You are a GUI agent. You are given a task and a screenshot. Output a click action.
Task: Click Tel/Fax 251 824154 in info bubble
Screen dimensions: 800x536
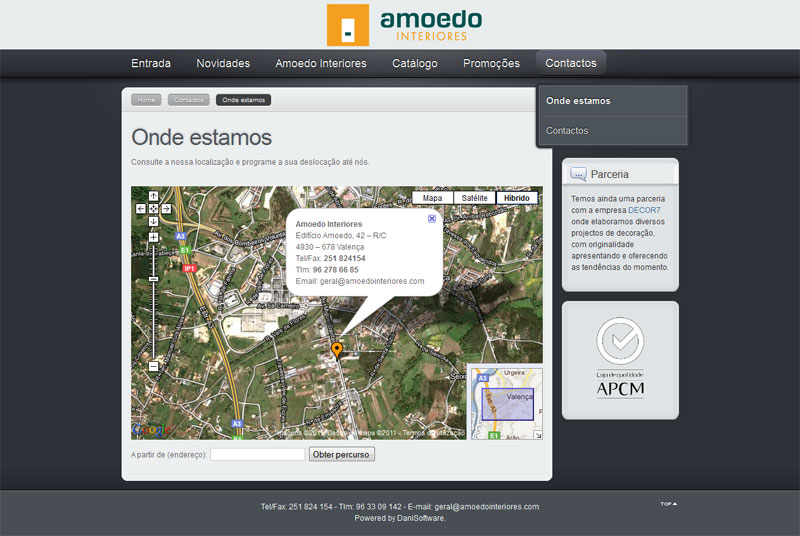pos(330,258)
